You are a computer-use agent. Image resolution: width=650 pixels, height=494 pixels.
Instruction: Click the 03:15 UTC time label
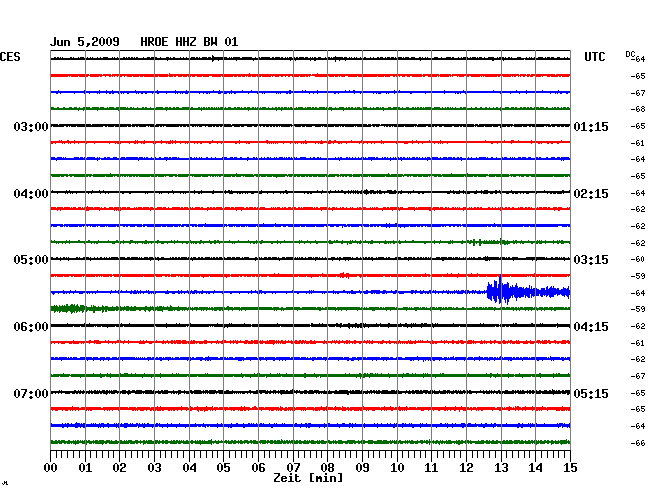pos(591,259)
